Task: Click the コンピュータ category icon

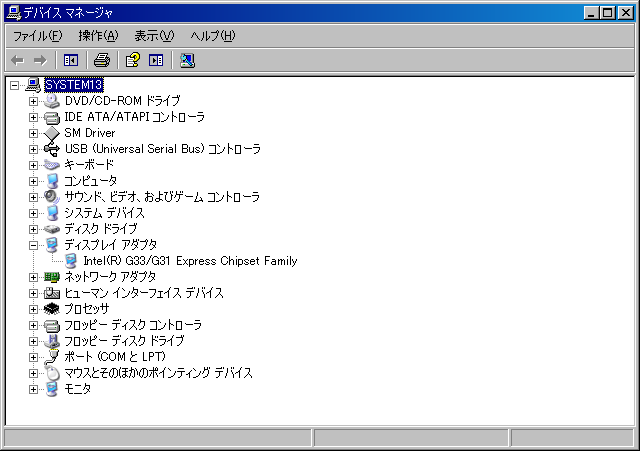Action: 52,181
